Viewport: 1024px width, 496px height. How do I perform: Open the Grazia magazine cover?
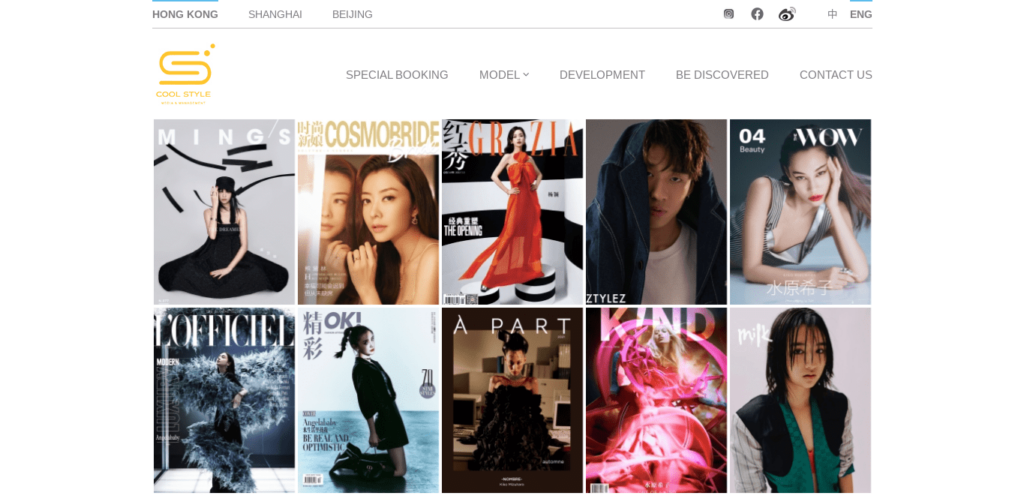512,211
